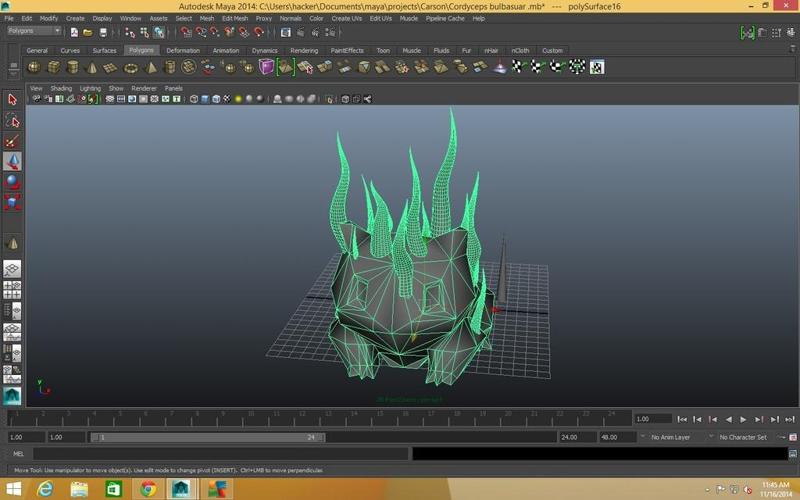
Task: Open viewport Lighting menu
Action: 90,88
